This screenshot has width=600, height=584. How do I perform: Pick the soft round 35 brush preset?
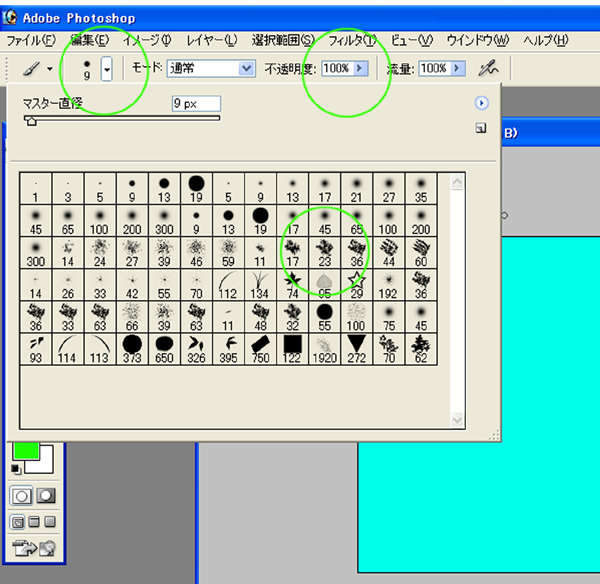421,189
